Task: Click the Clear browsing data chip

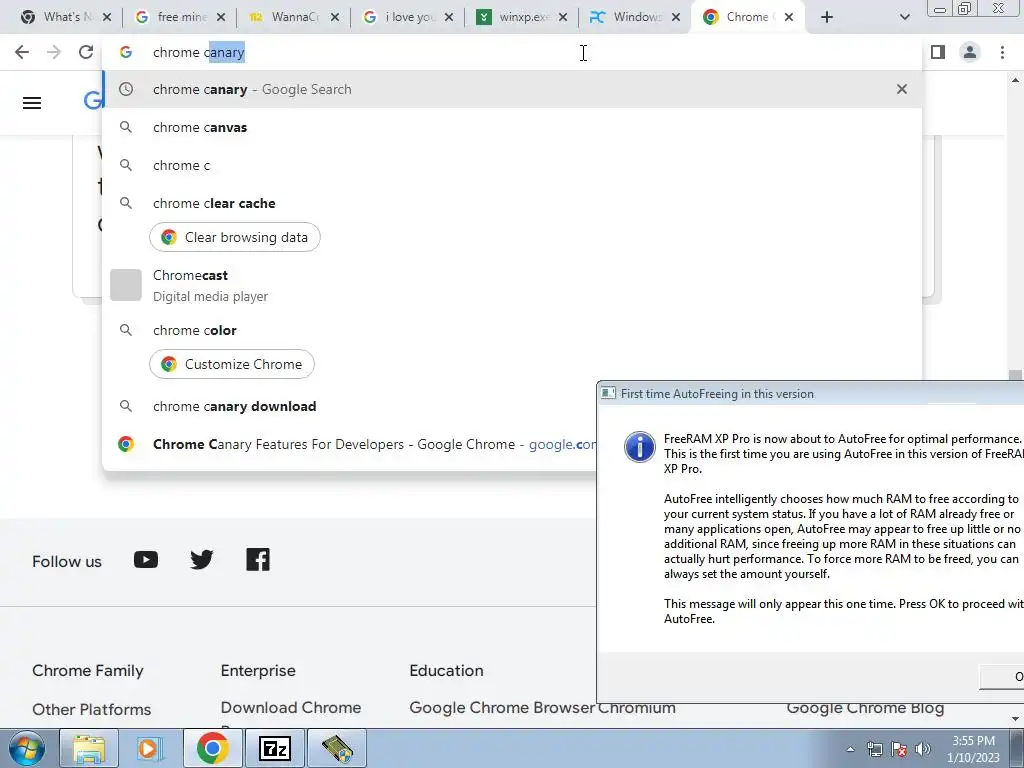Action: tap(234, 237)
